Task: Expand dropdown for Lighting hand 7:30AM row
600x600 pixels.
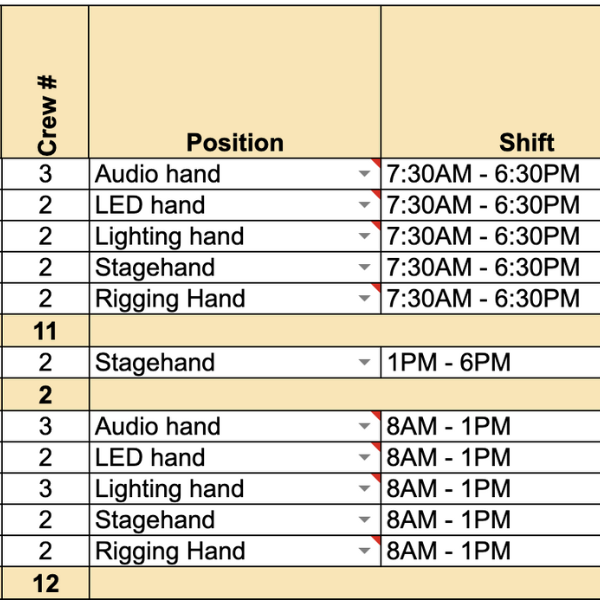Action: [364, 236]
